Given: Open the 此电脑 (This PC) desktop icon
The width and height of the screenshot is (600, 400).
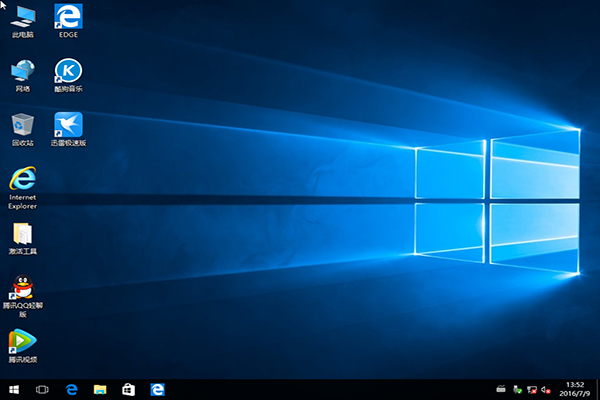Looking at the screenshot, I should (22, 17).
